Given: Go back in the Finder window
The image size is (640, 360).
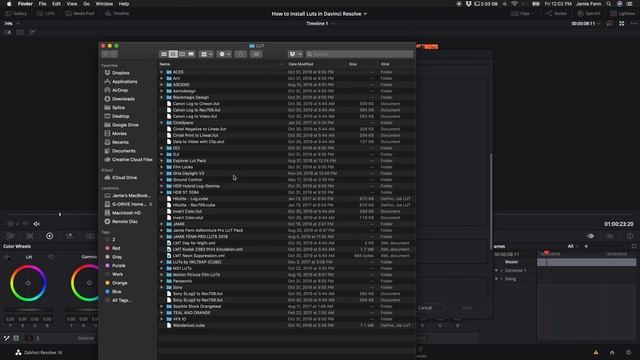Looking at the screenshot, I should coord(106,54).
